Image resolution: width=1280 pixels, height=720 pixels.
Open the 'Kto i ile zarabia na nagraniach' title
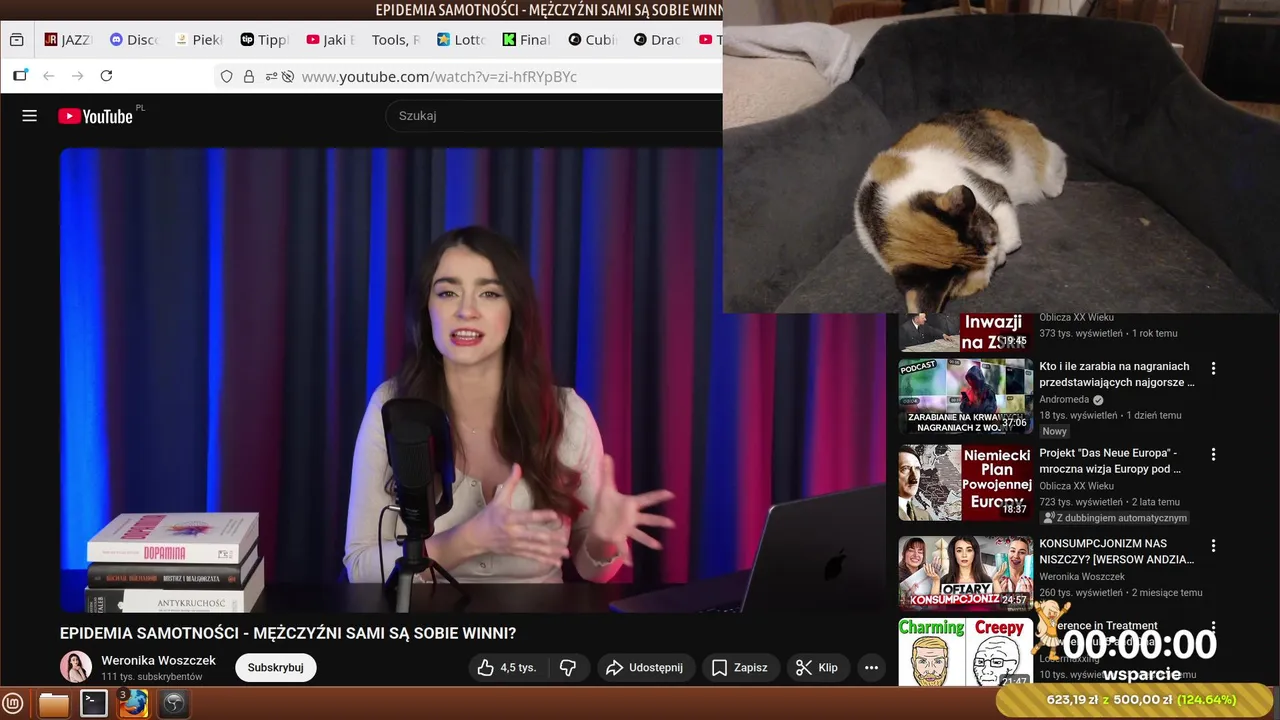1116,374
